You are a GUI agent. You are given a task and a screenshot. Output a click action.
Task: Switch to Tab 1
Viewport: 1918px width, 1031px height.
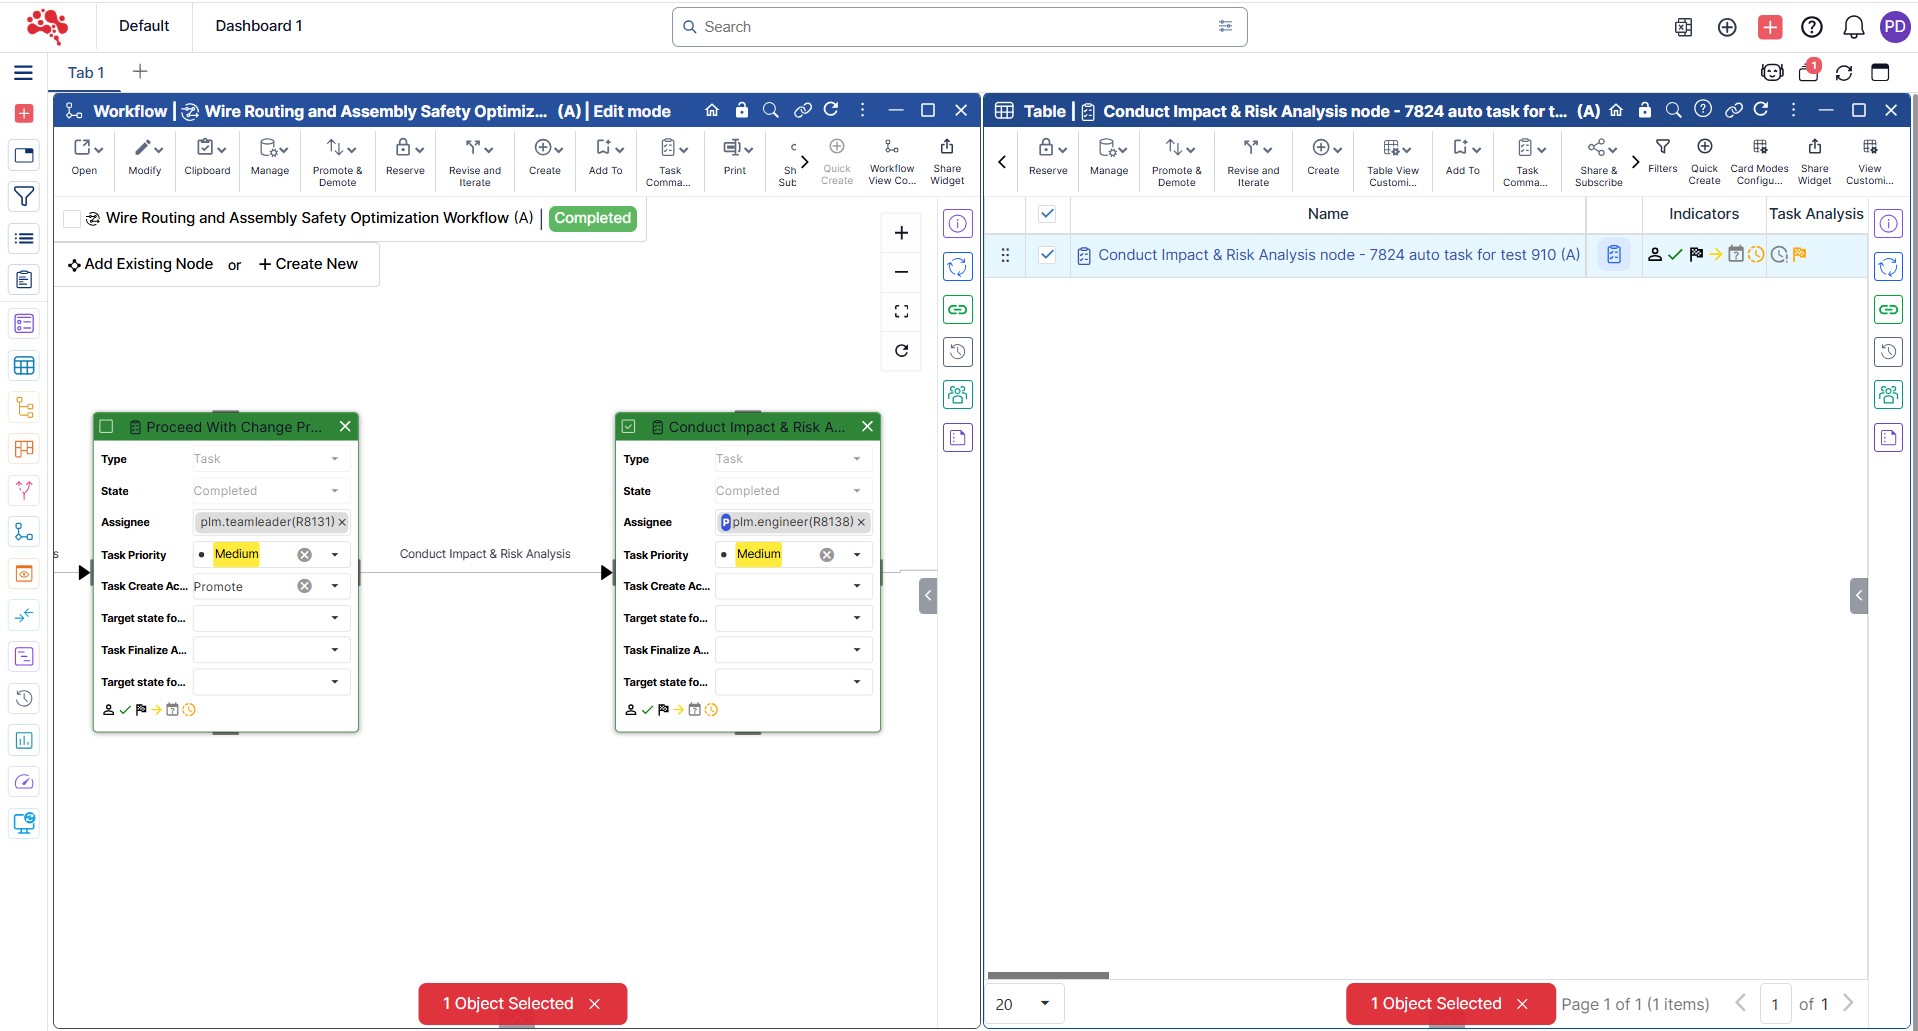click(x=86, y=73)
